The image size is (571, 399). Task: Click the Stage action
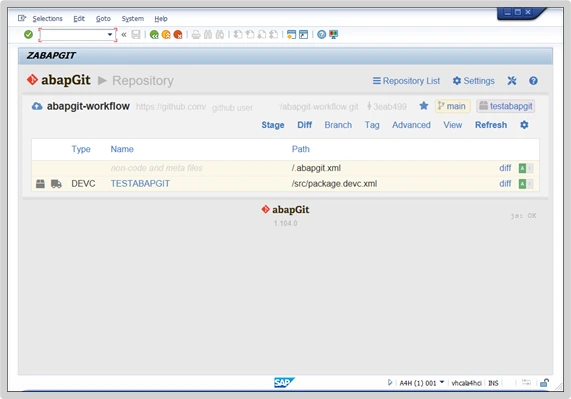(x=273, y=125)
